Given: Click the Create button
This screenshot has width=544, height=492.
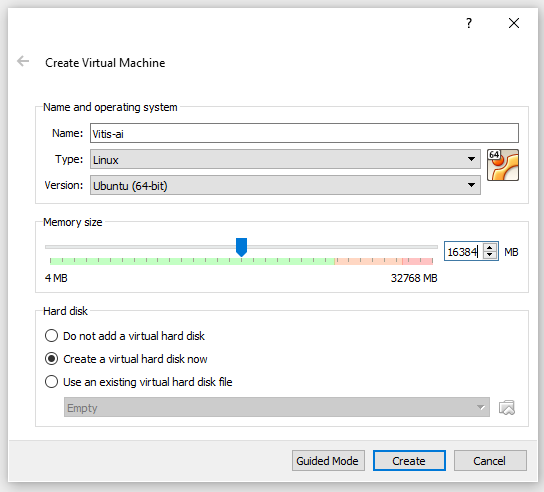Looking at the screenshot, I should 409,460.
